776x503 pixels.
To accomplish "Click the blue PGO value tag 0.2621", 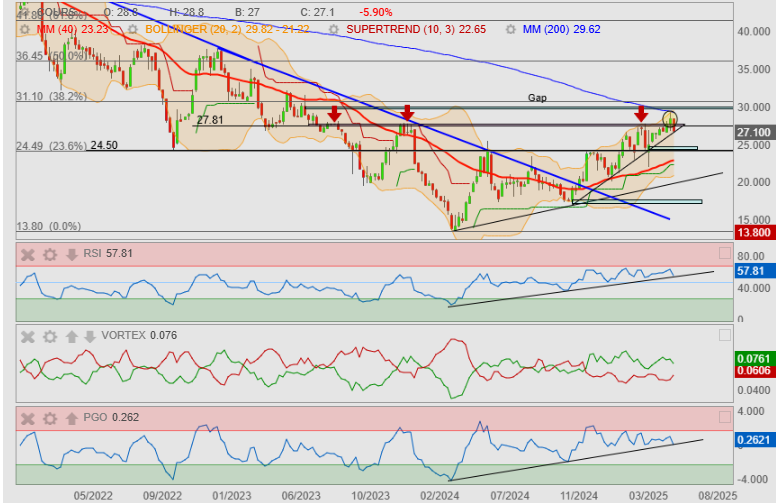I will click(754, 440).
